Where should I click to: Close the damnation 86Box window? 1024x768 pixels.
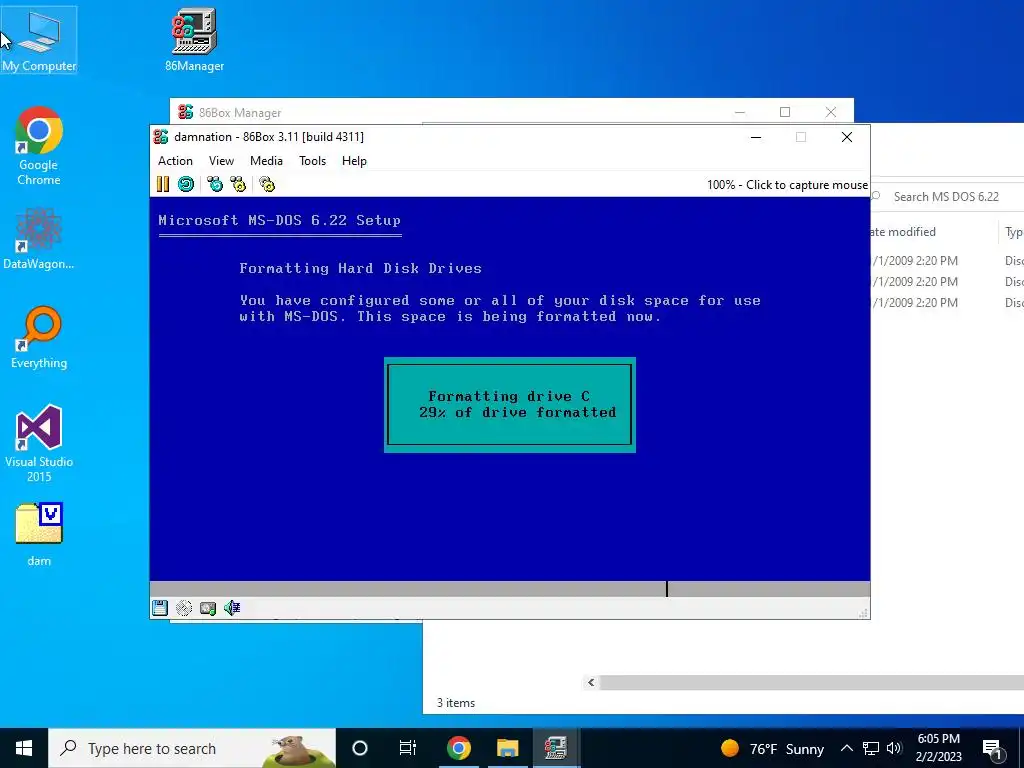tap(846, 137)
